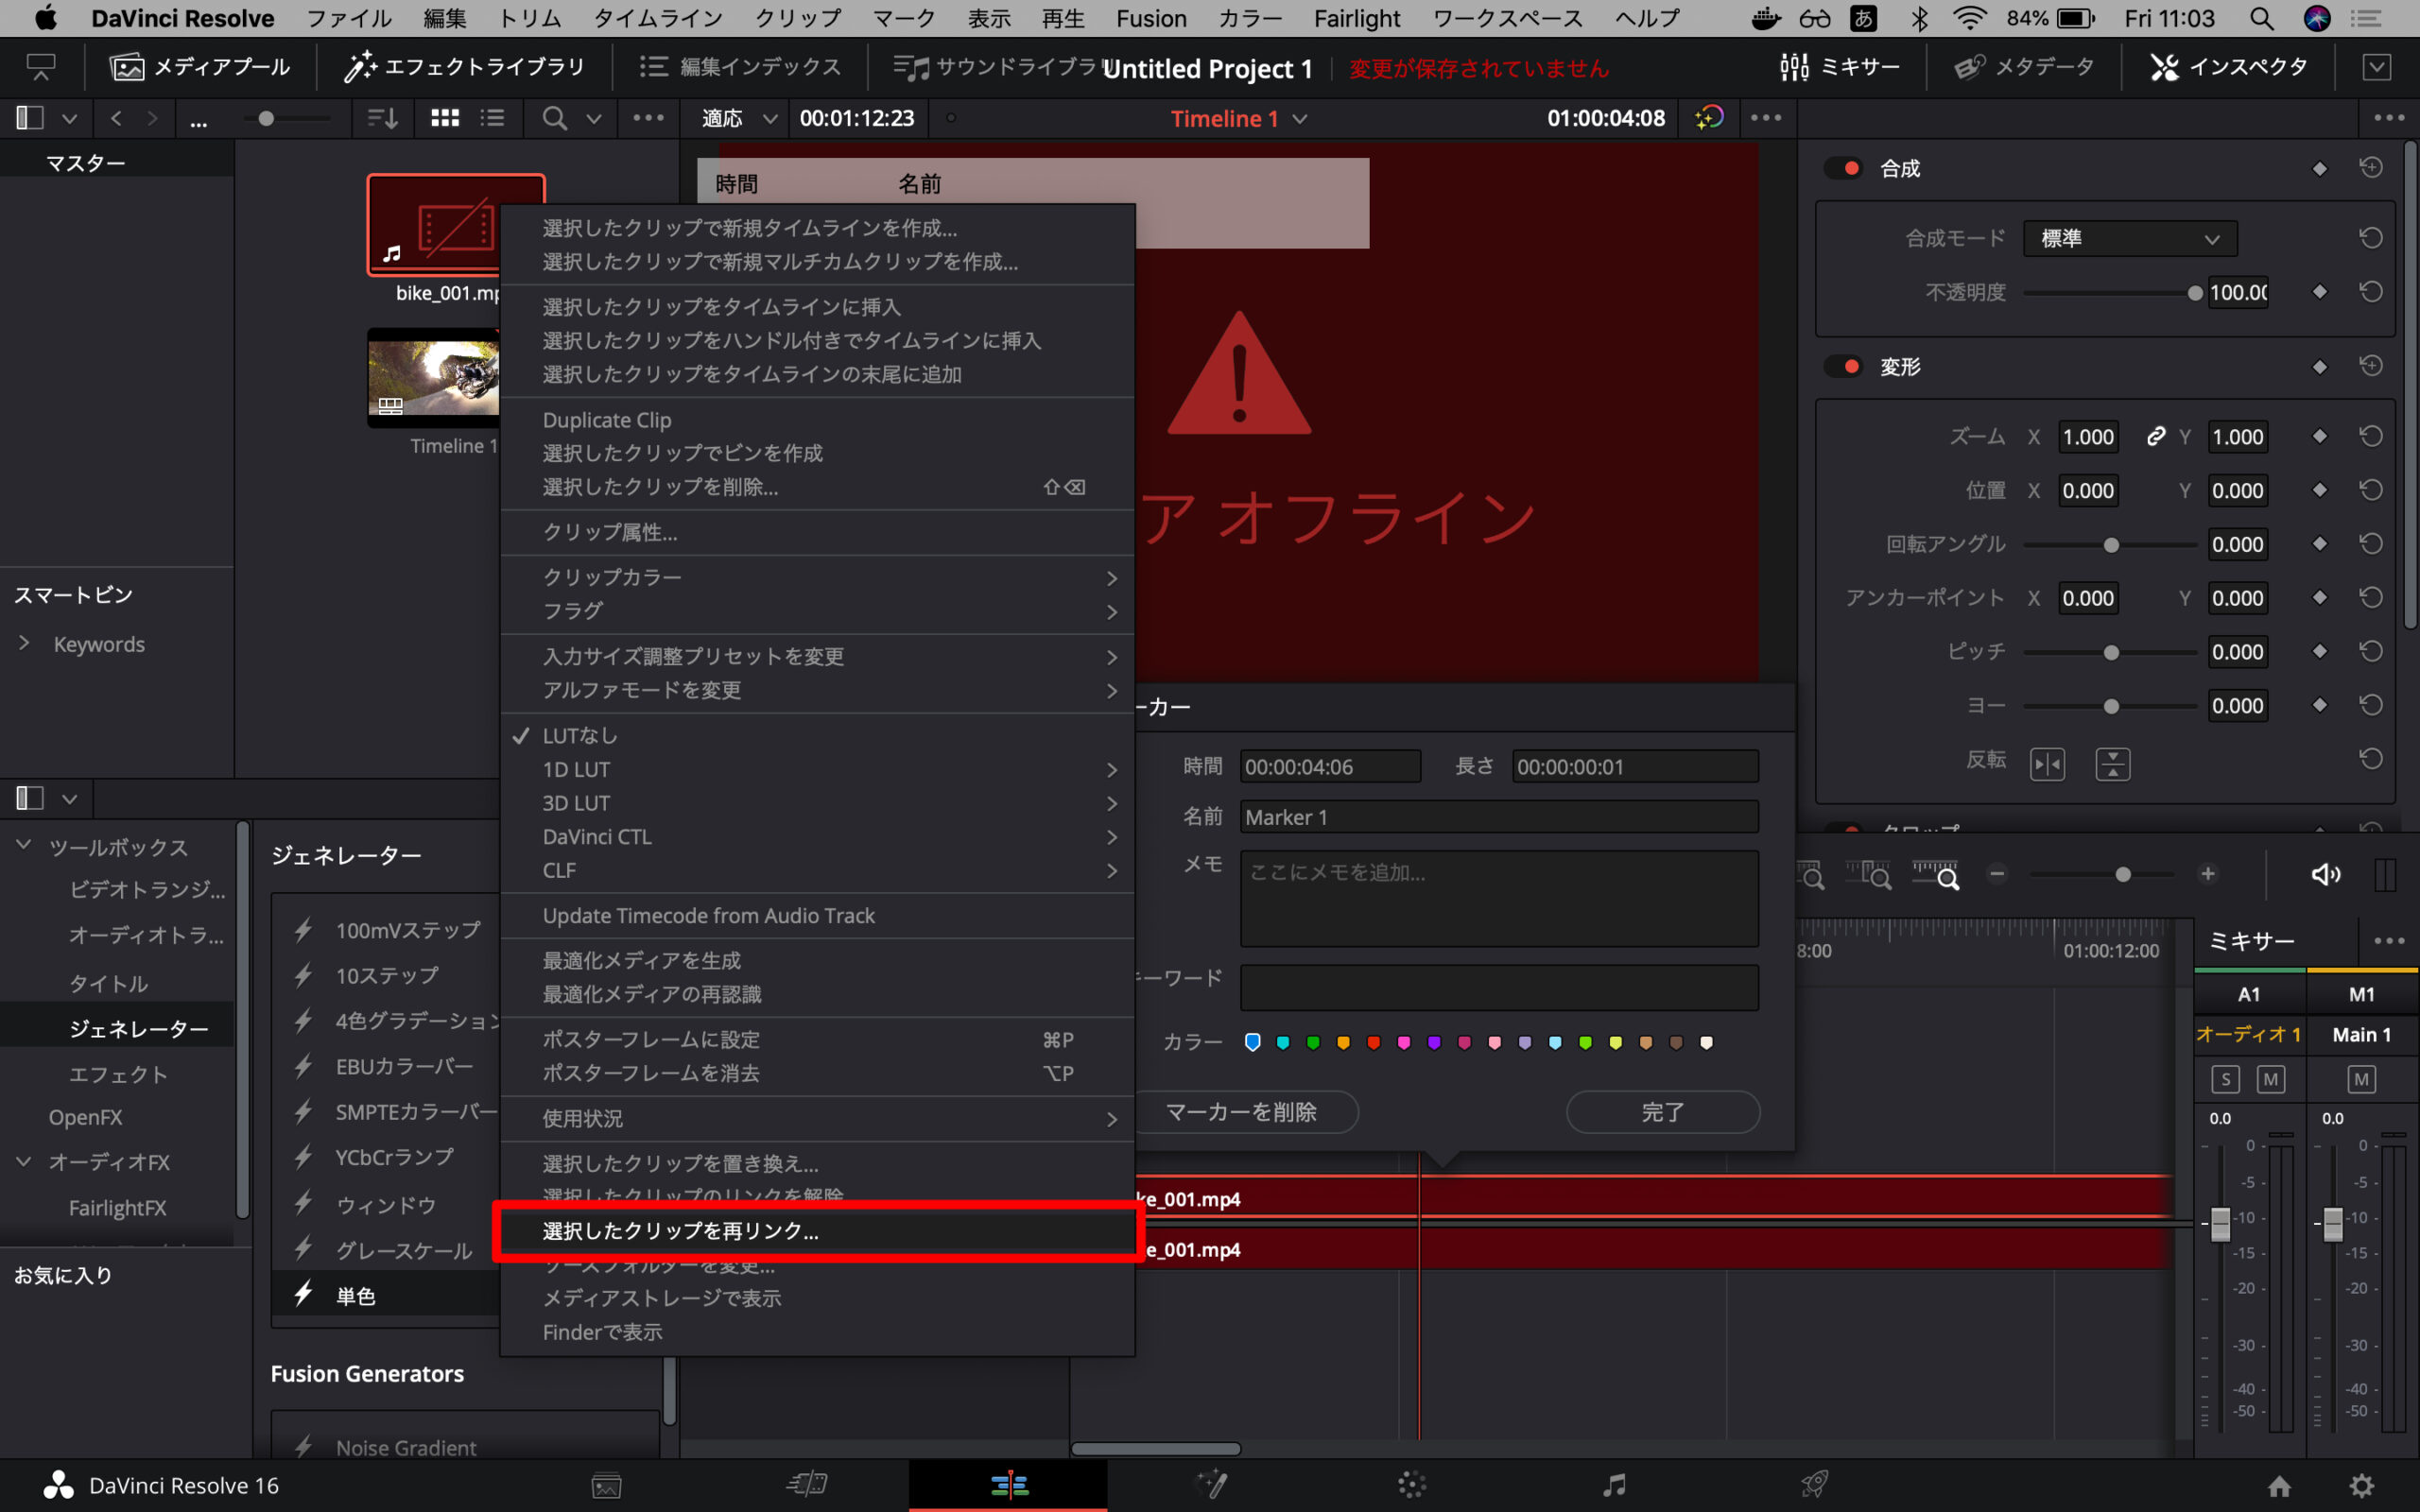The width and height of the screenshot is (2420, 1512).
Task: Open the 使用状況 usage submenu
Action: pos(817,1118)
